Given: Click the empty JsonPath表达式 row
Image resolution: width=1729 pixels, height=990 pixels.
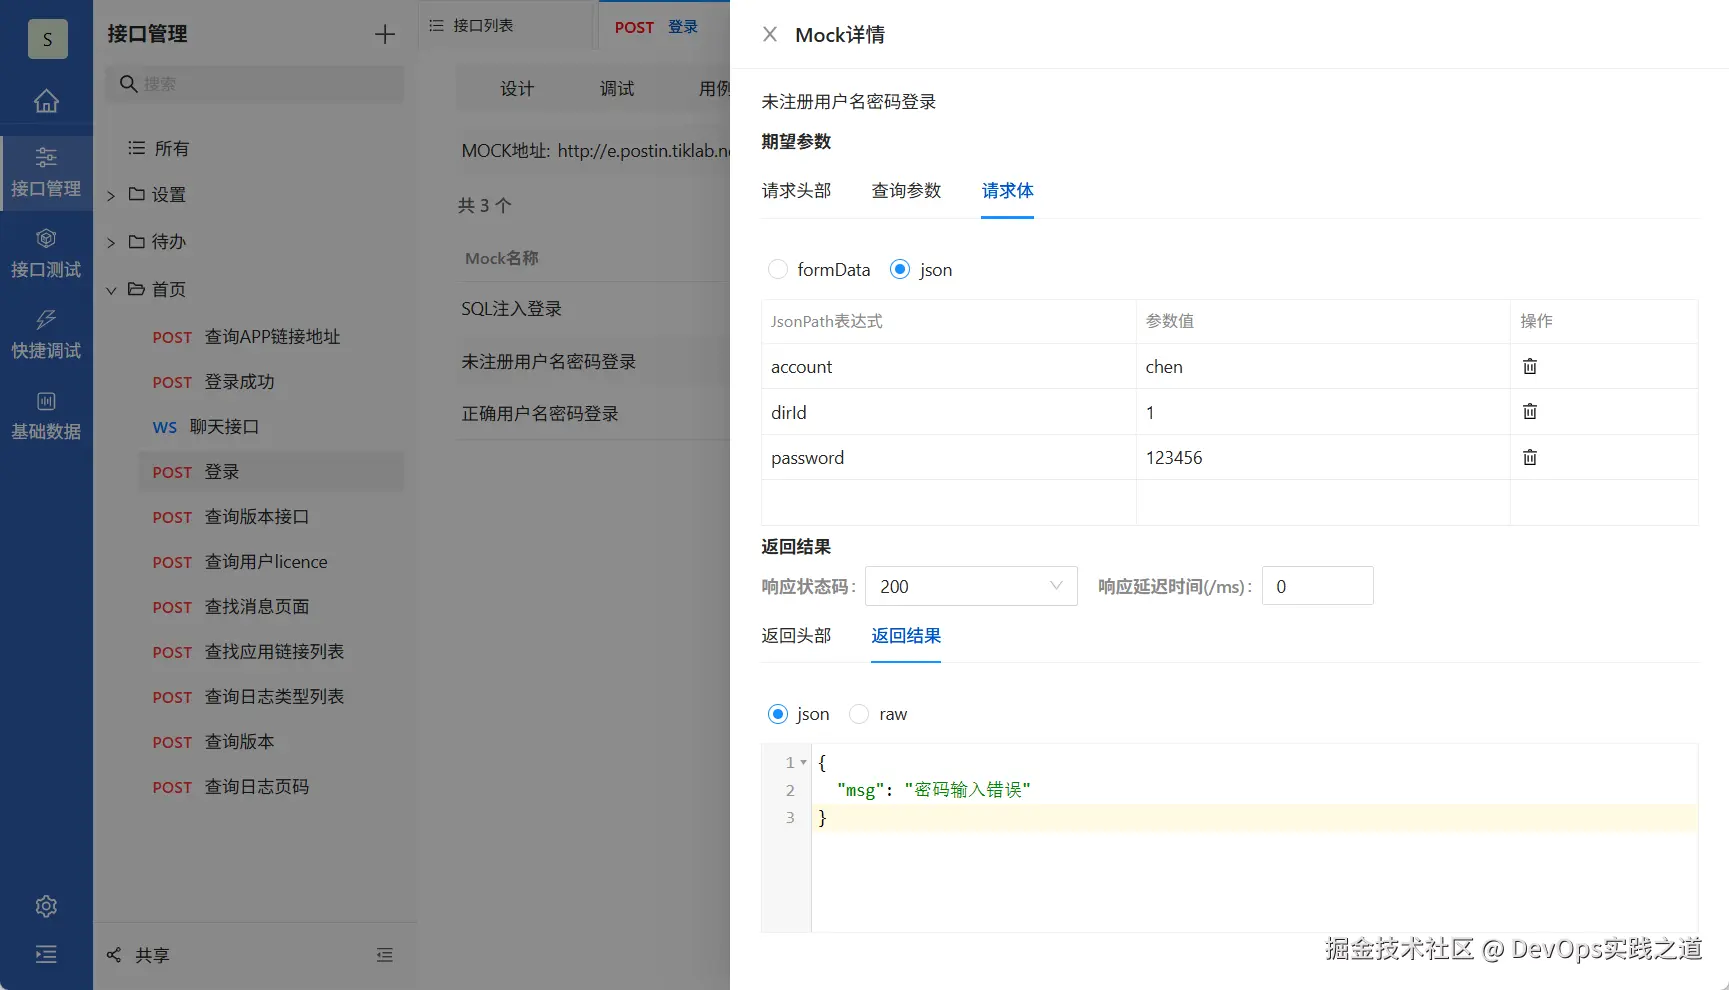Looking at the screenshot, I should pyautogui.click(x=949, y=502).
